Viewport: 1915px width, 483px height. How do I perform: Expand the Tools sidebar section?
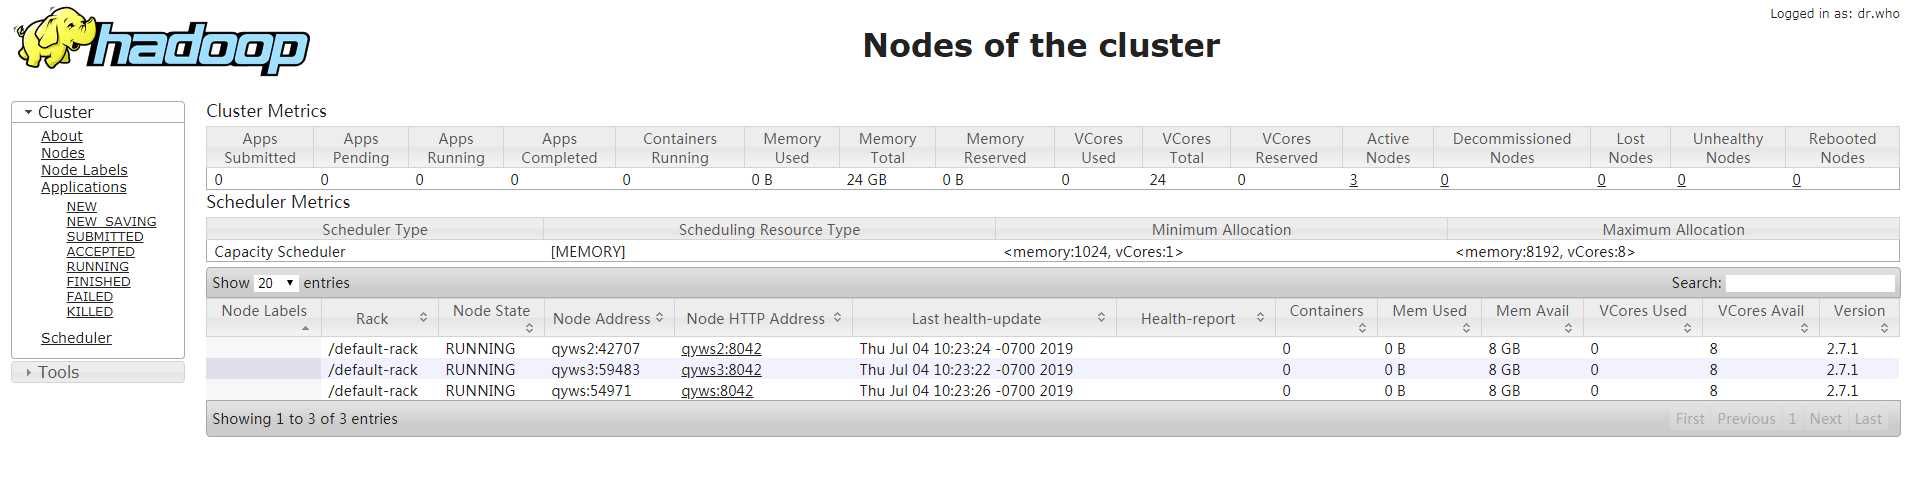pyautogui.click(x=98, y=372)
